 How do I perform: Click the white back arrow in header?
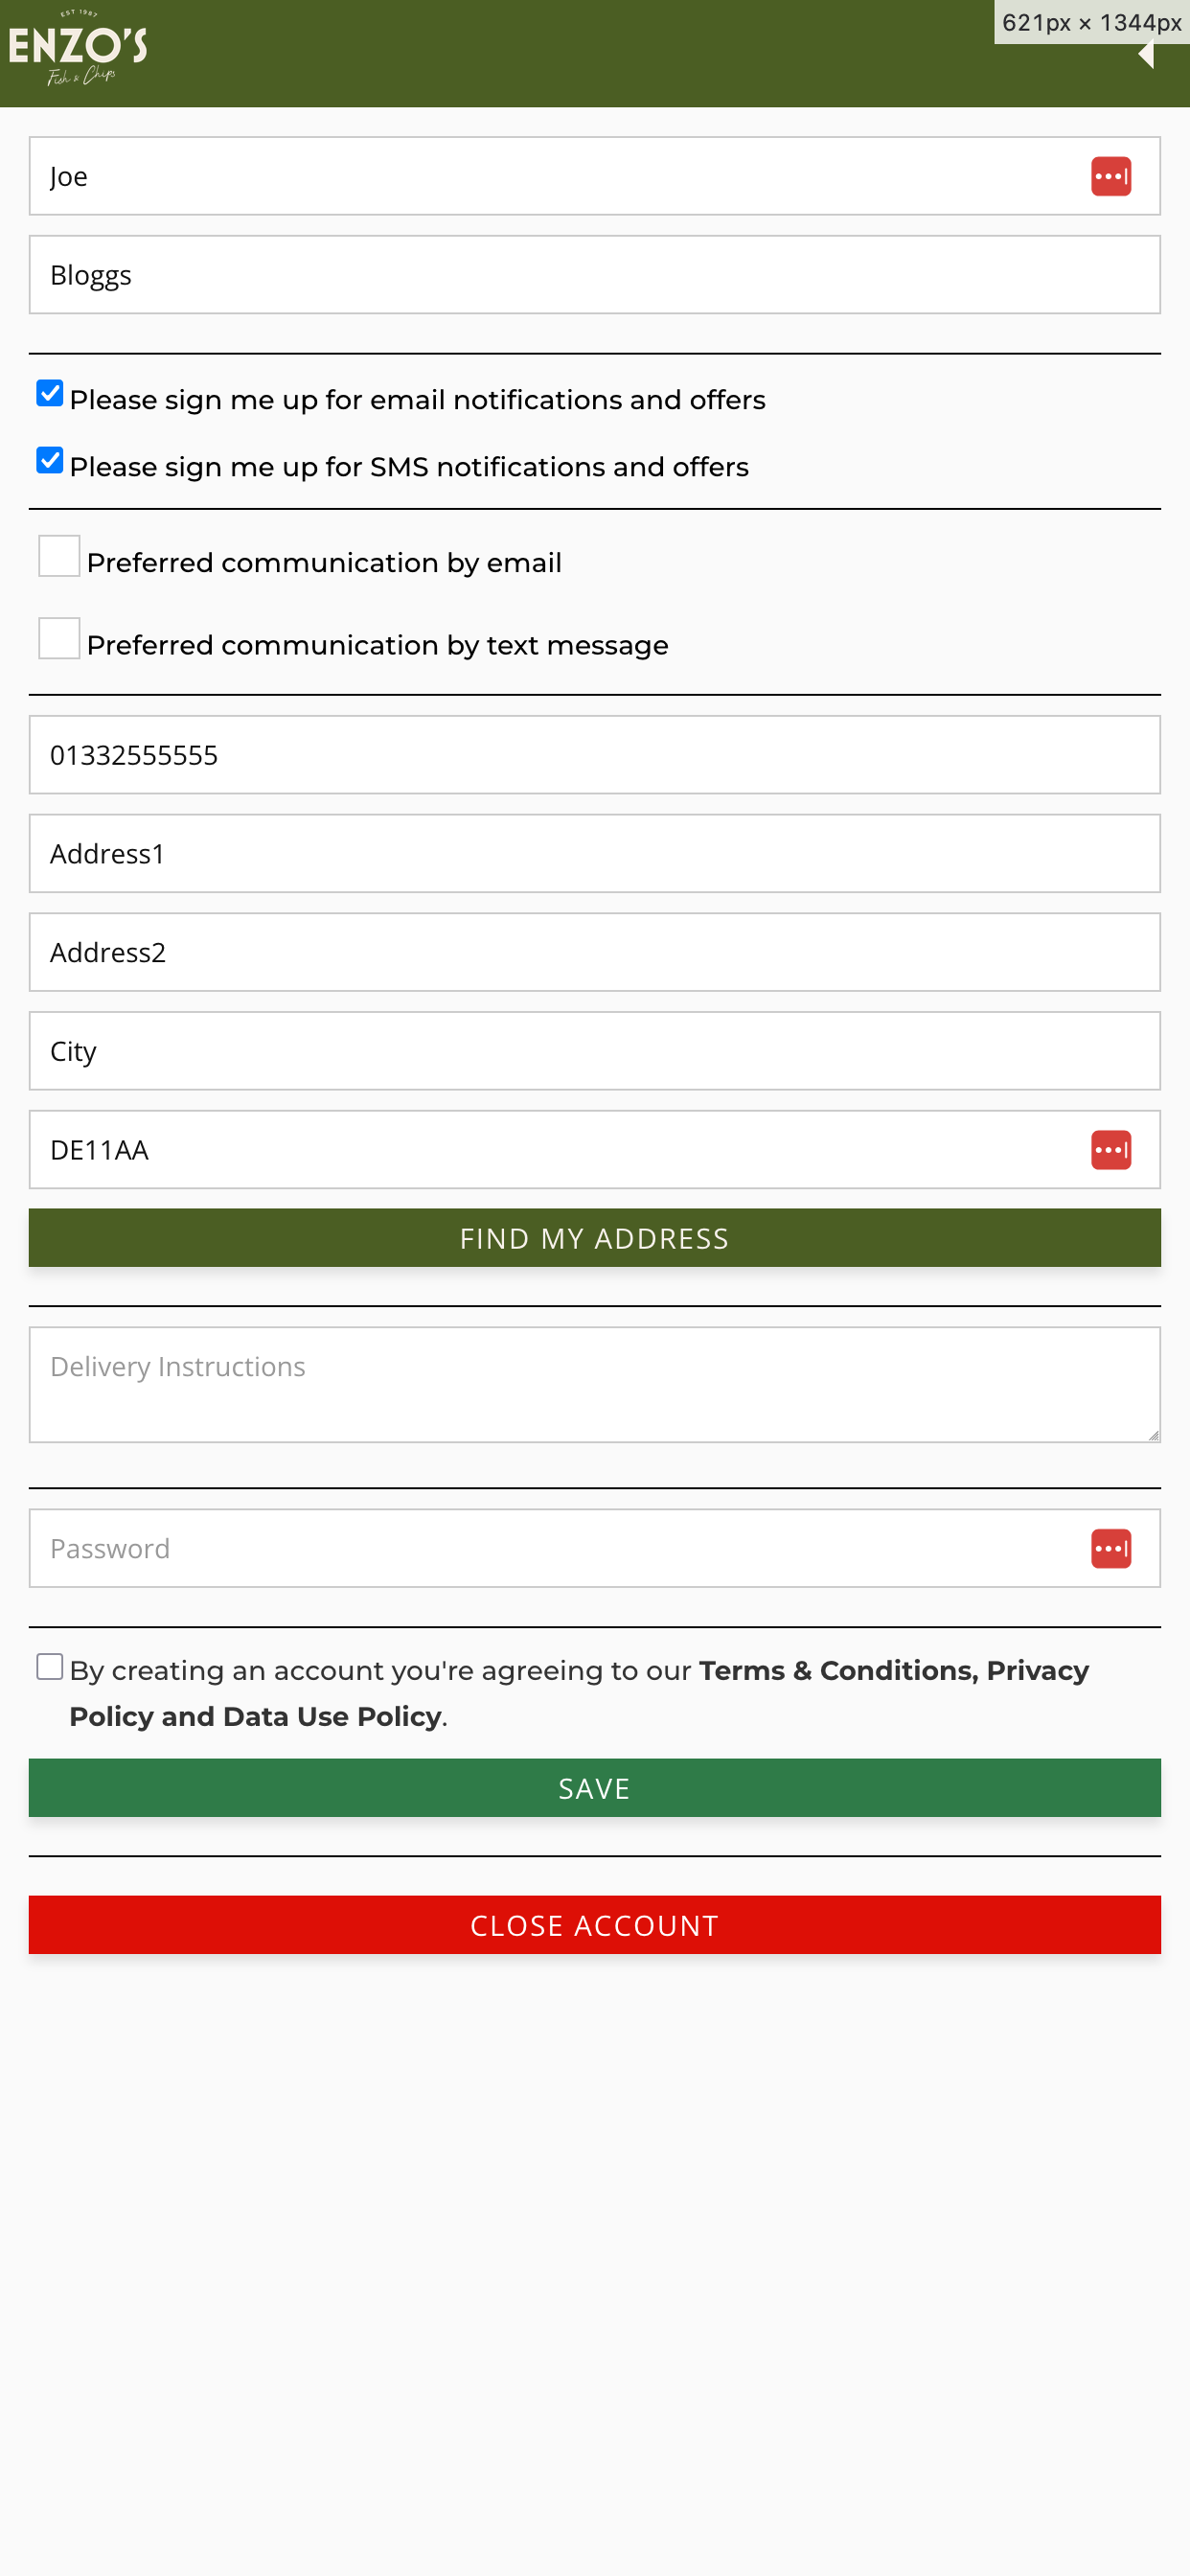1147,54
